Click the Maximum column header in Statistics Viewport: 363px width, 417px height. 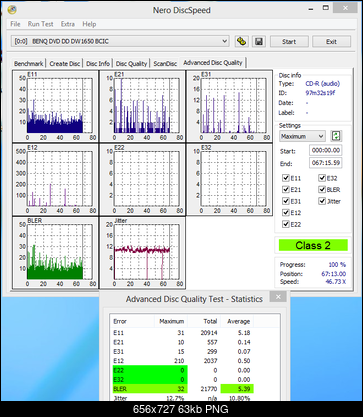[171, 321]
